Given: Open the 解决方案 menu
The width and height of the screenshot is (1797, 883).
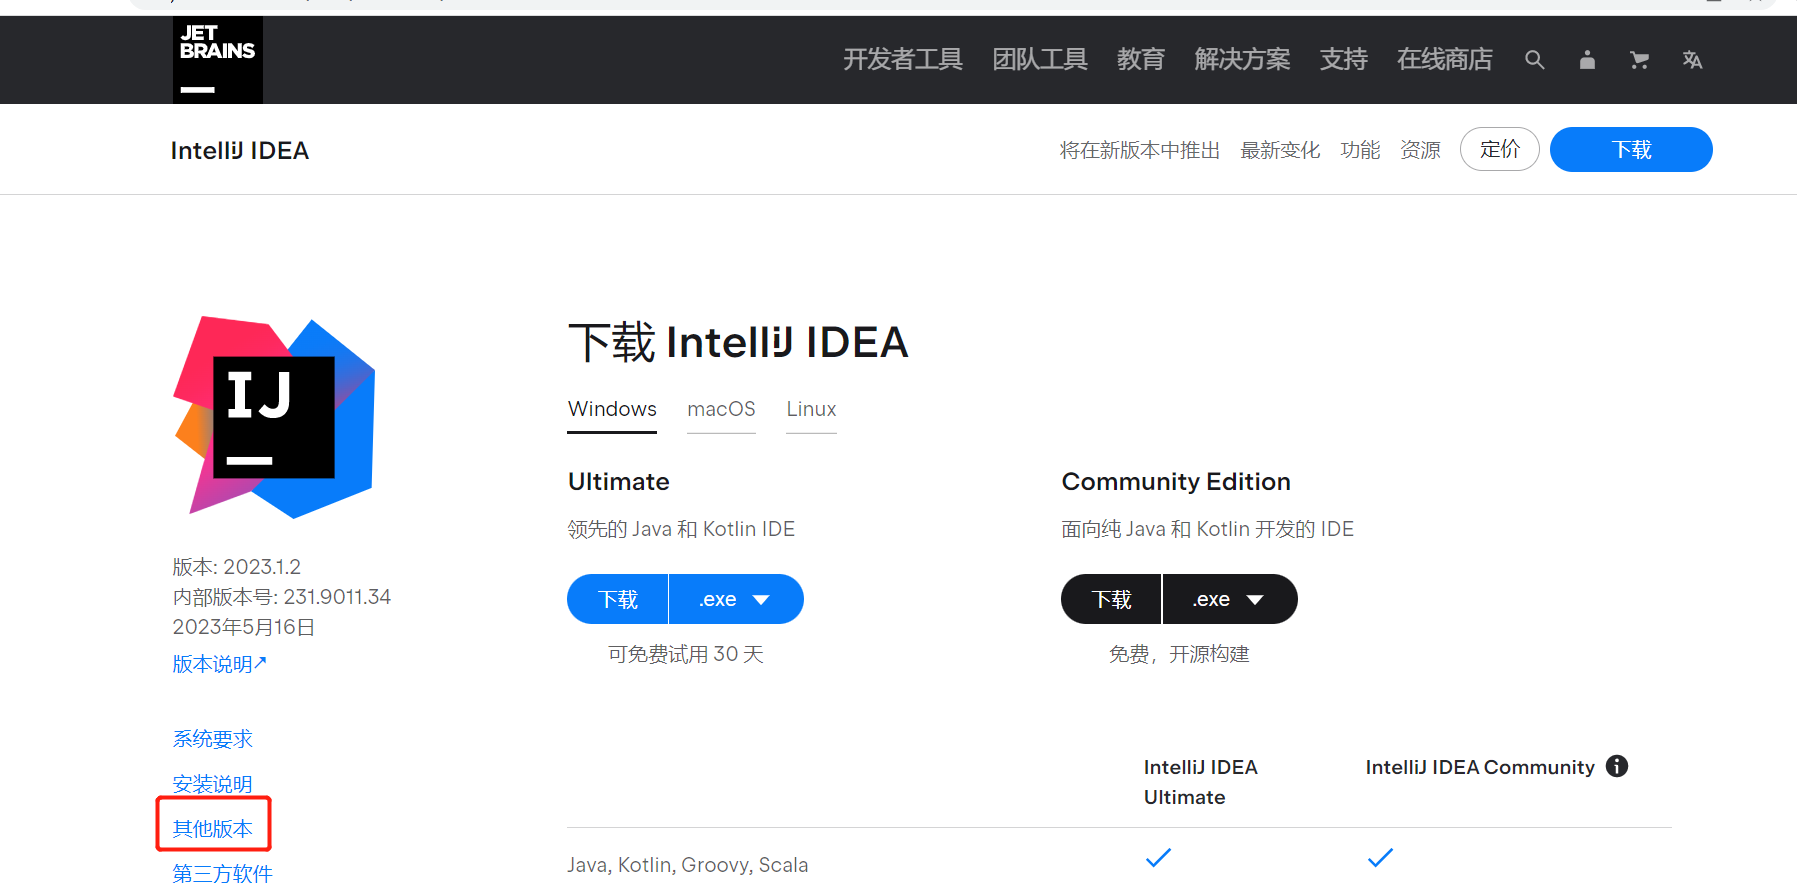Looking at the screenshot, I should click(1242, 60).
